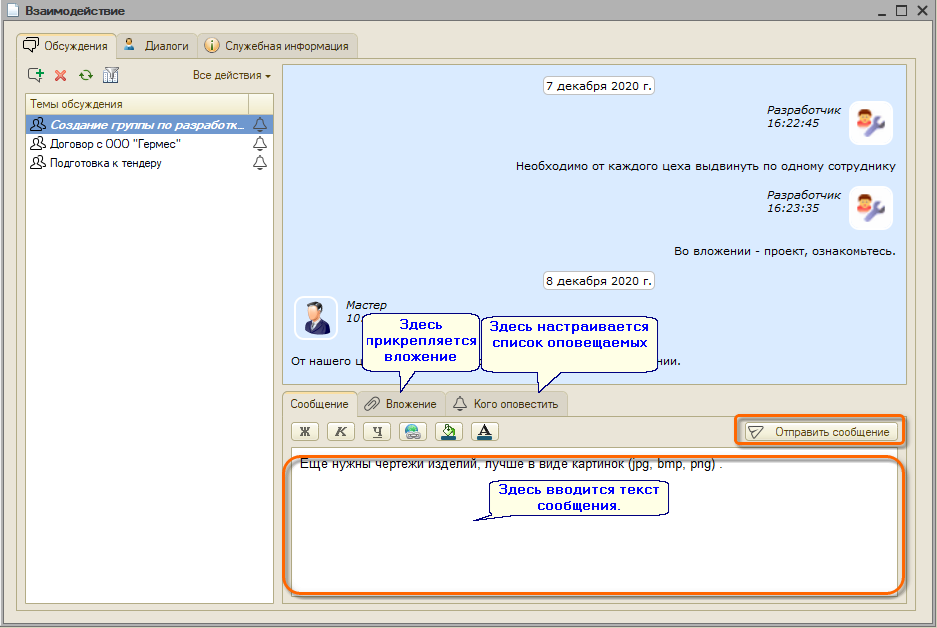This screenshot has height=628, width=937.
Task: Insert a hyperlink into the message
Action: pyautogui.click(x=412, y=432)
